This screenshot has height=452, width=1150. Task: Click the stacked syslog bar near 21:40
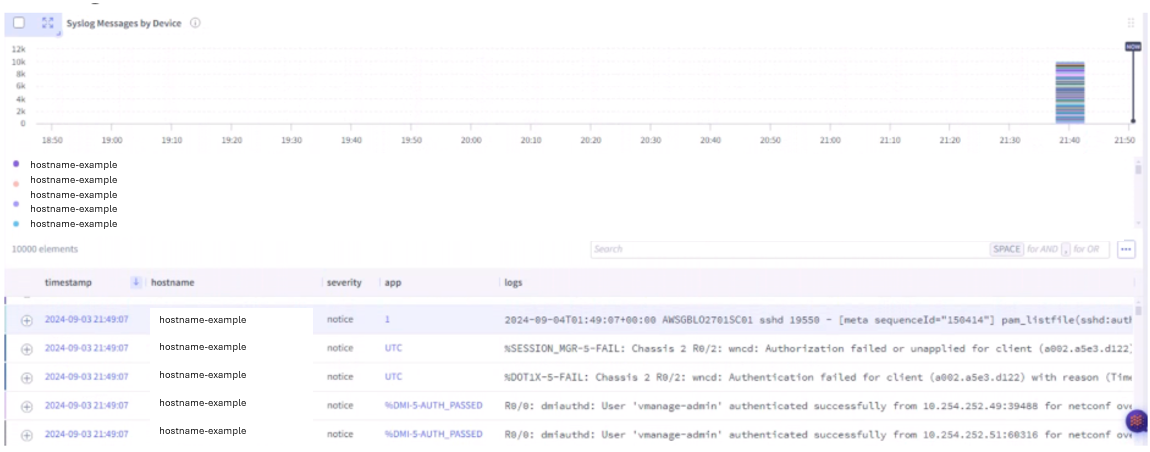(1069, 92)
